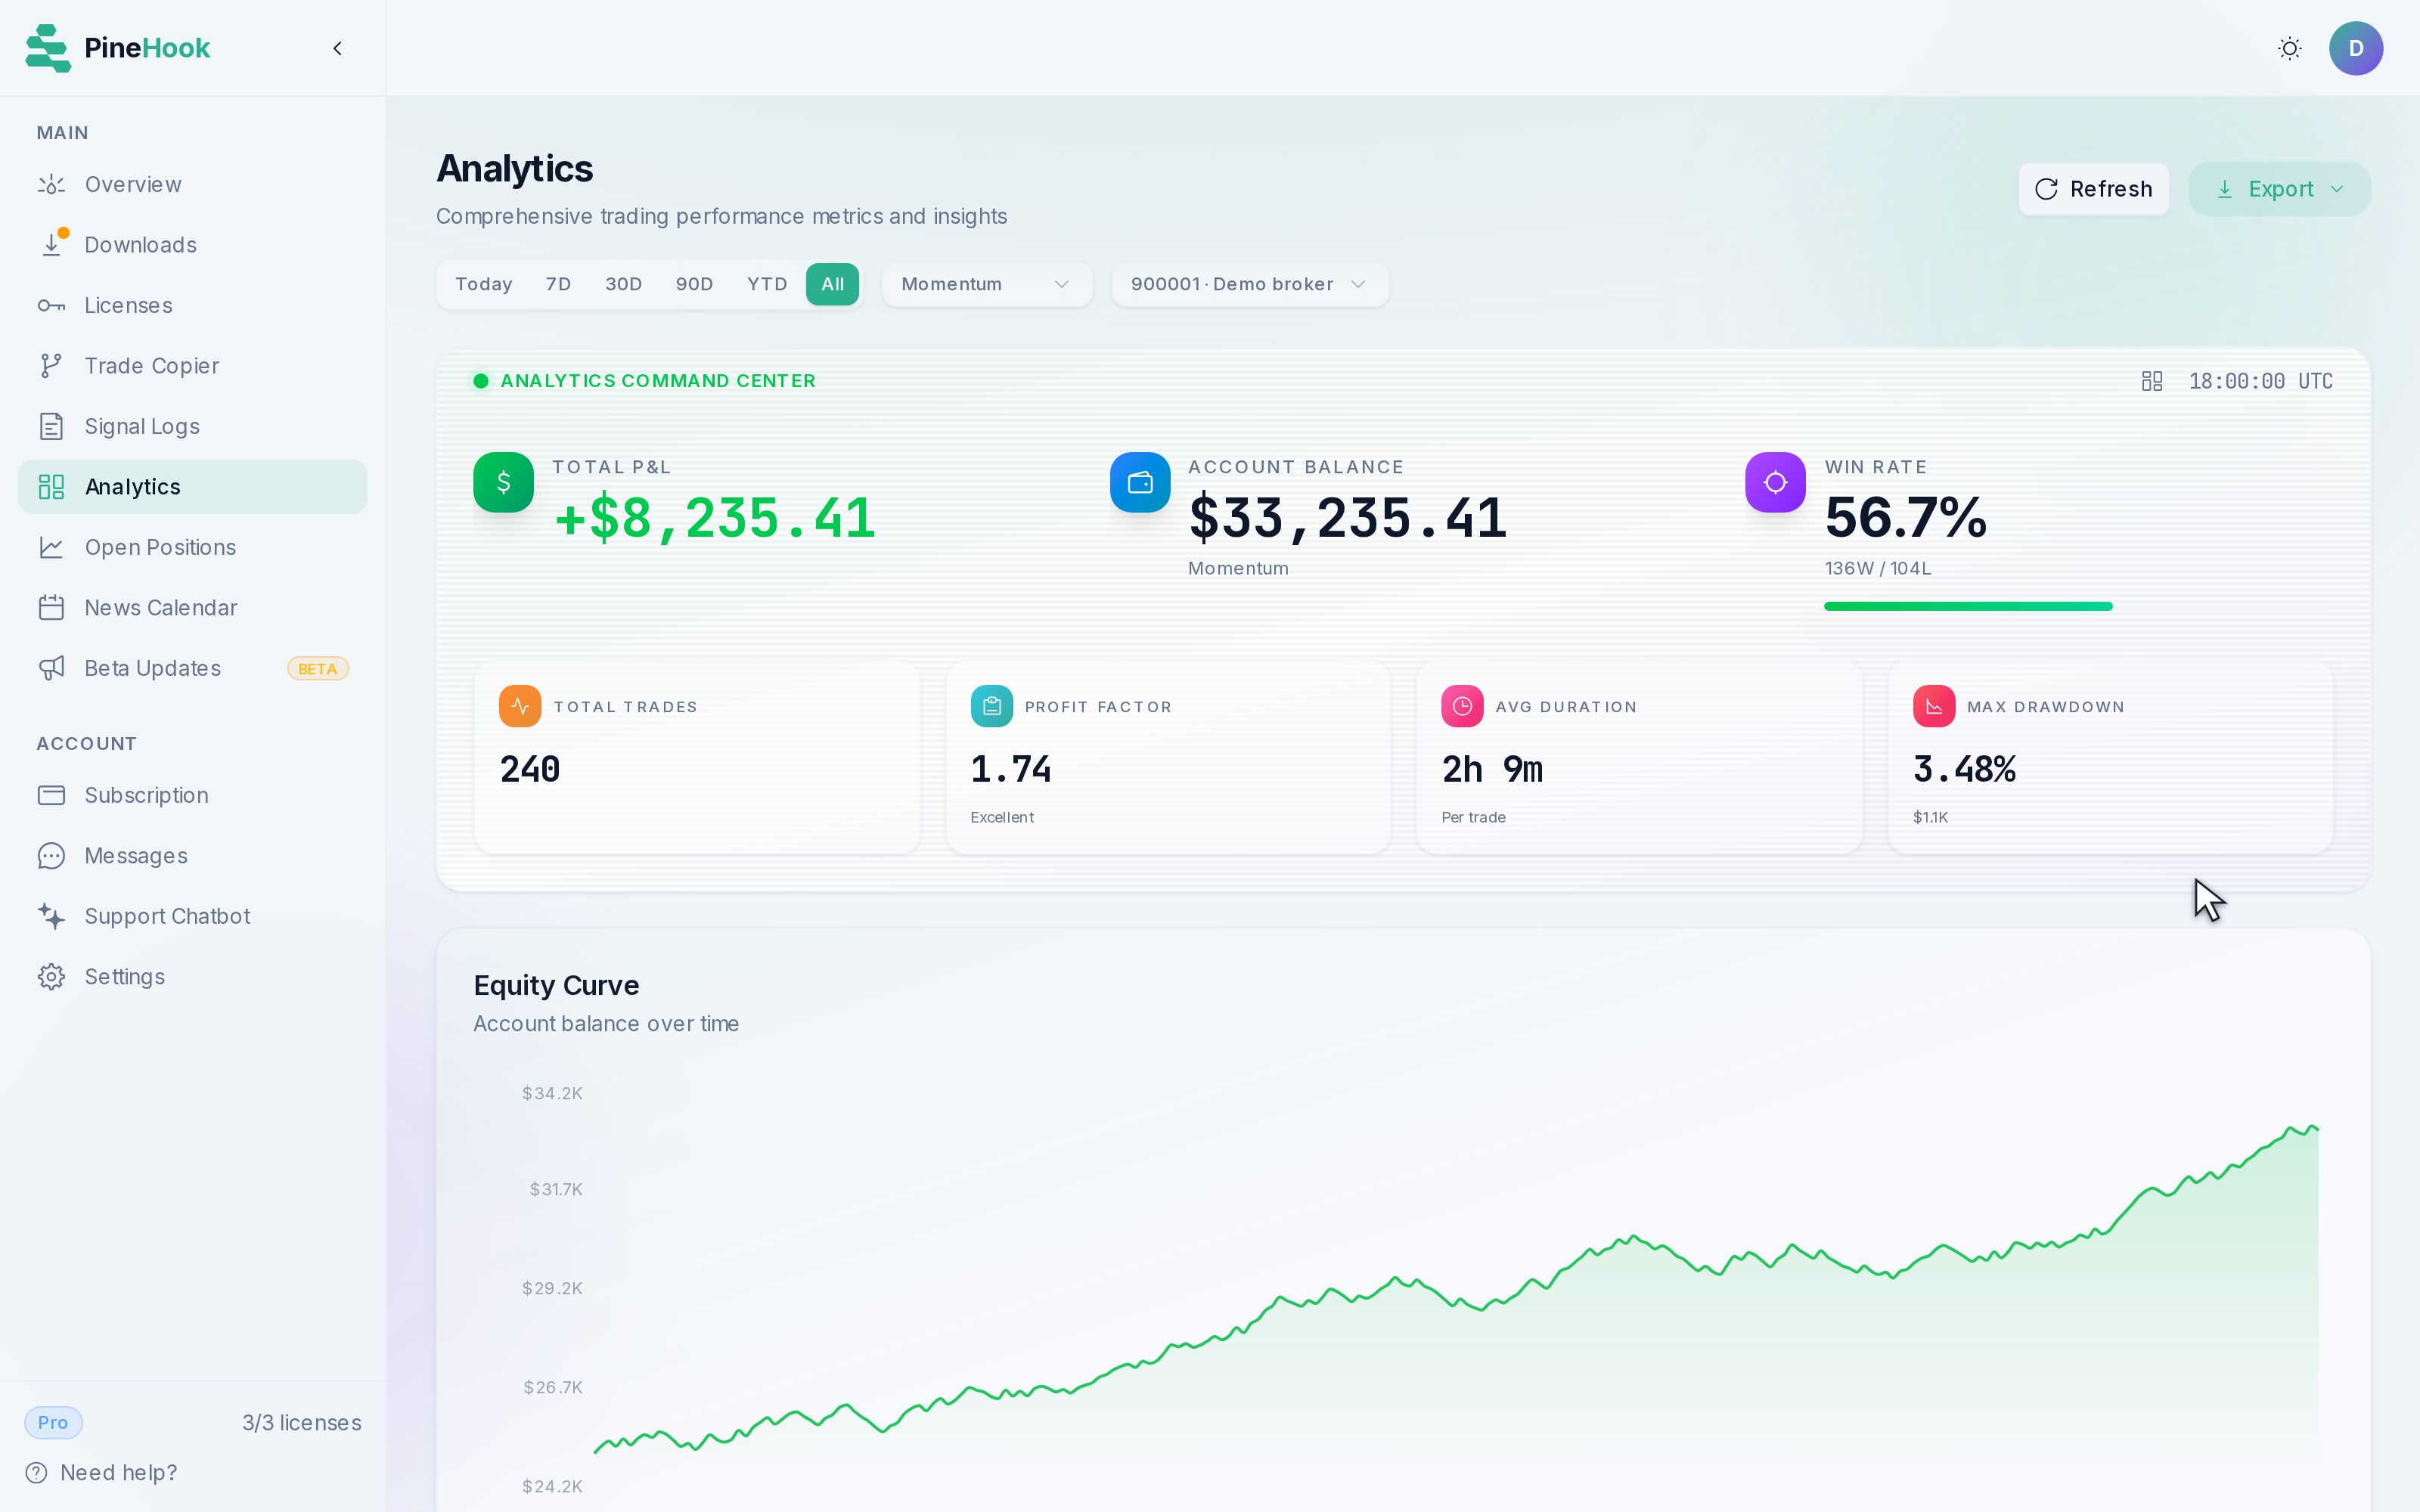Open the Export dropdown

point(2279,189)
